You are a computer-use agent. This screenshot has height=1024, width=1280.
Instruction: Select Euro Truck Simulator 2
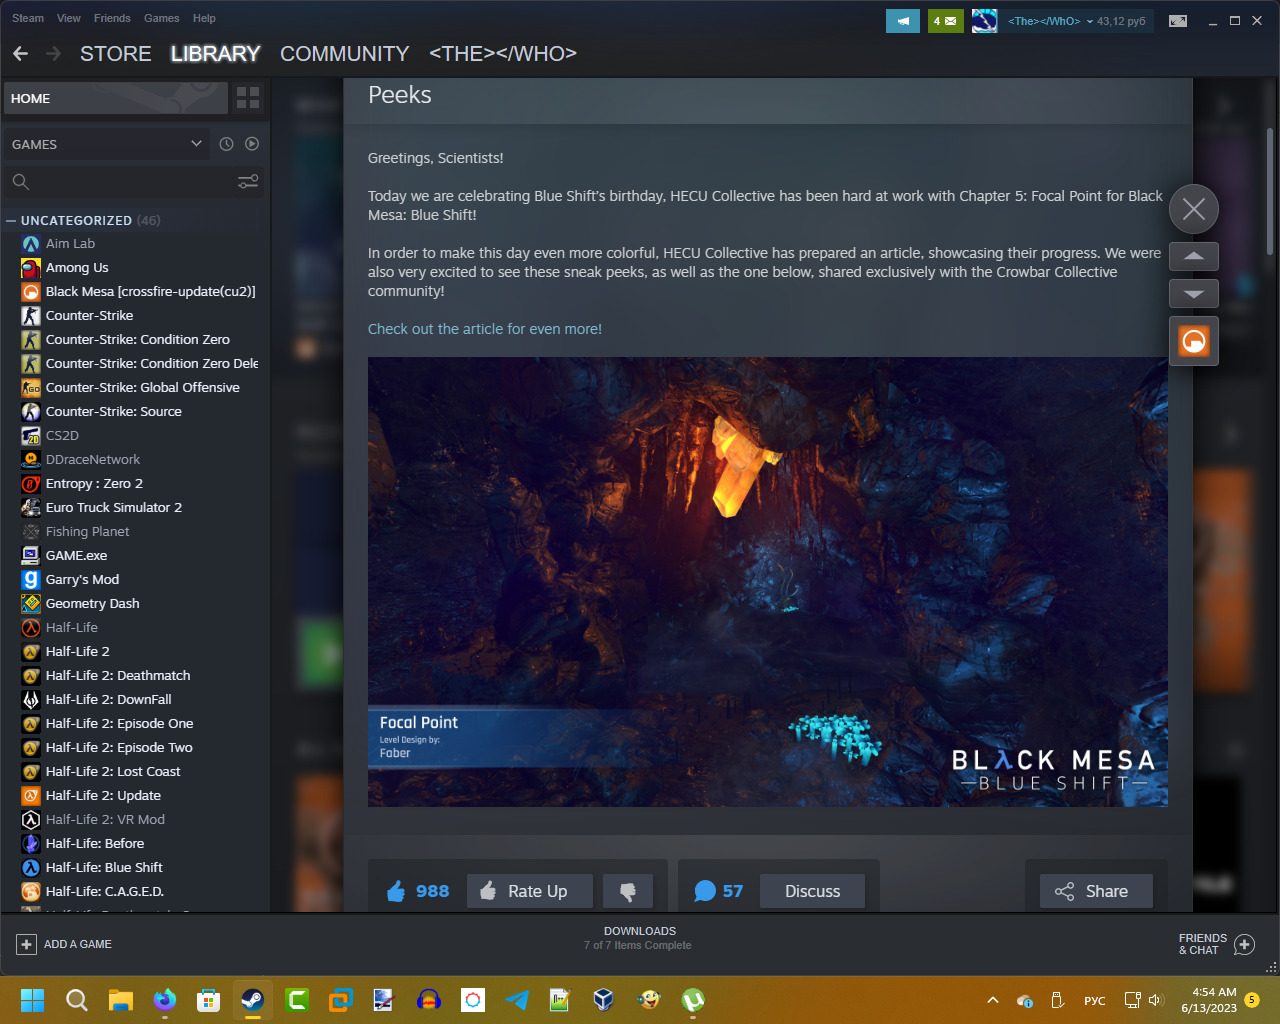pos(113,508)
